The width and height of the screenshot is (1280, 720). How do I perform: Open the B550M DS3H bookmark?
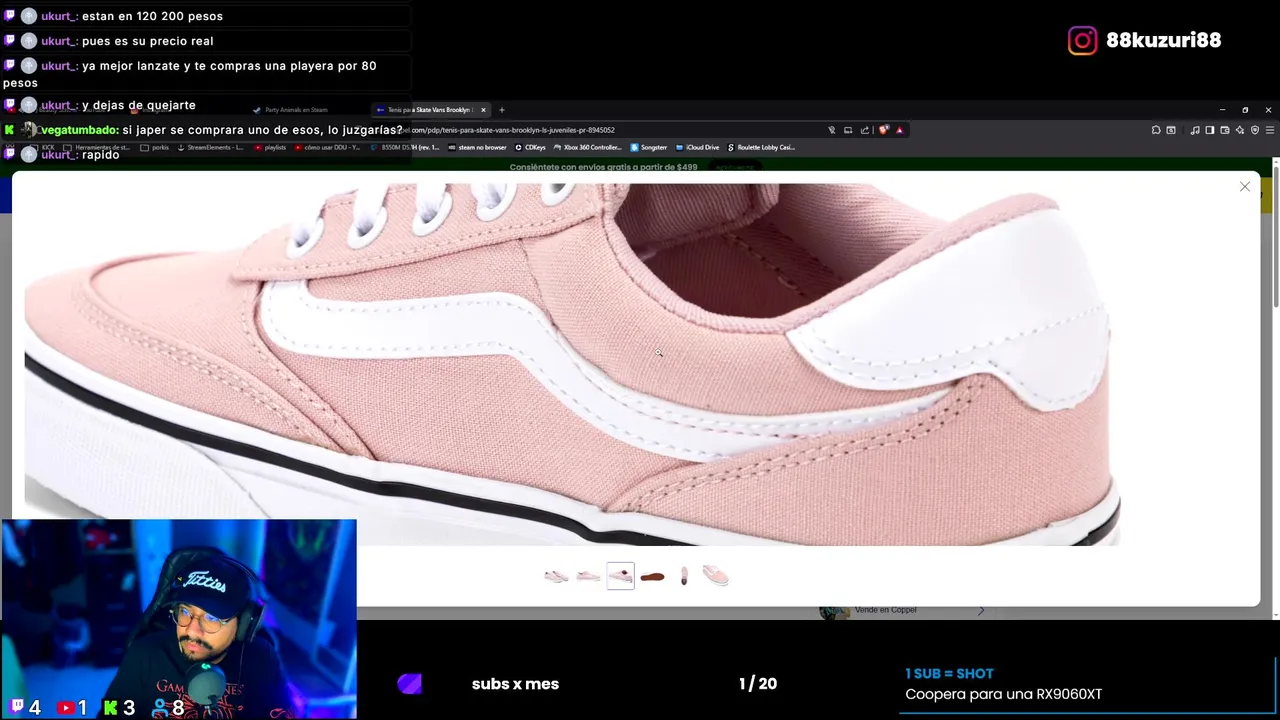405,148
